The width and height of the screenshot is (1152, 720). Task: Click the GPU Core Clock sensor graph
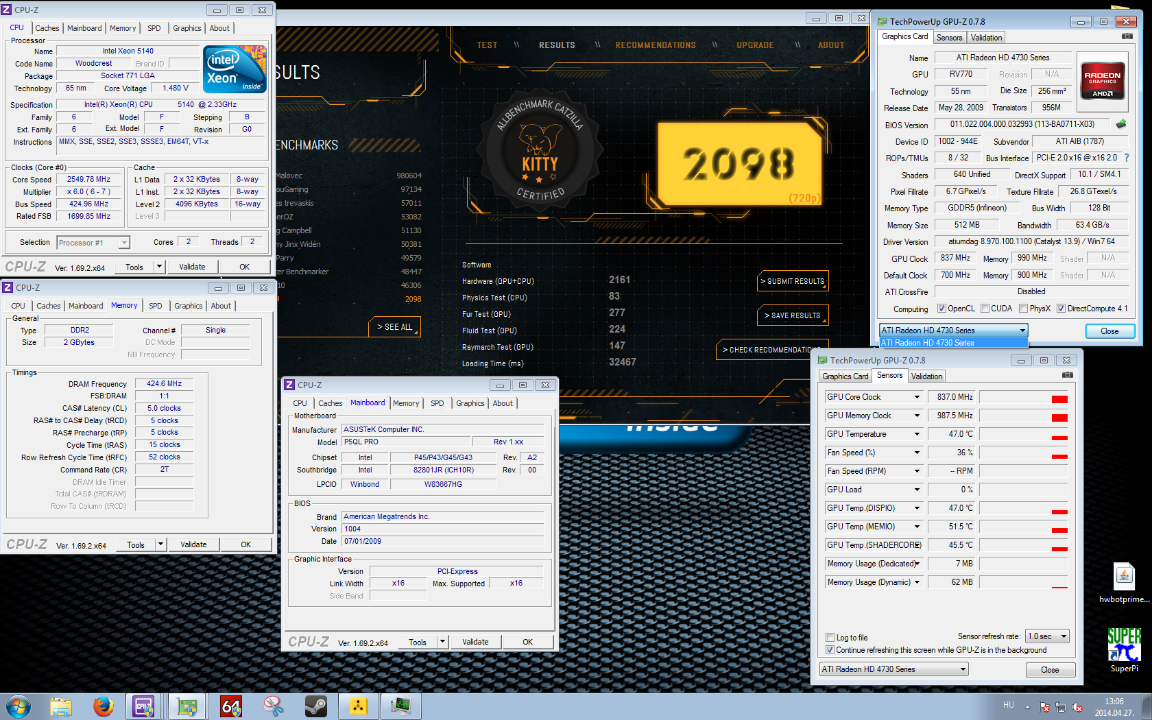1024,397
